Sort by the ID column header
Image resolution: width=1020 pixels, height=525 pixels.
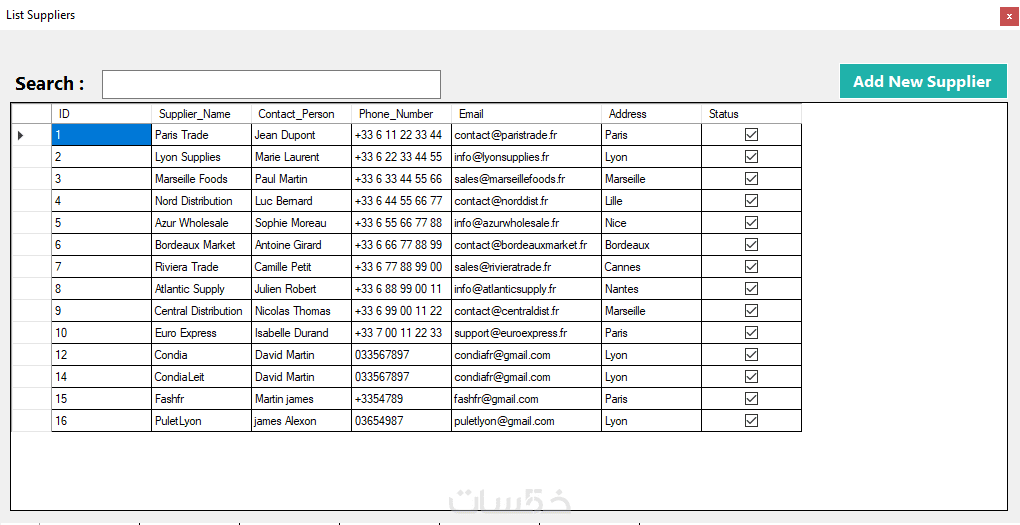[x=101, y=114]
